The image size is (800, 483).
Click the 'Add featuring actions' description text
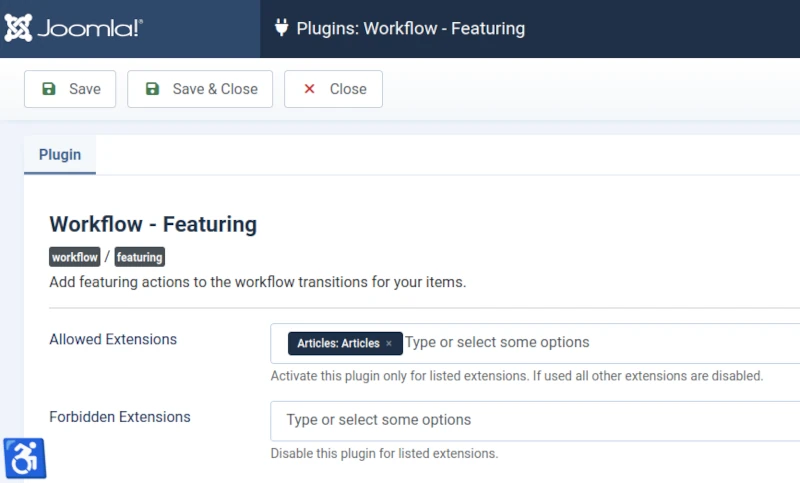258,282
